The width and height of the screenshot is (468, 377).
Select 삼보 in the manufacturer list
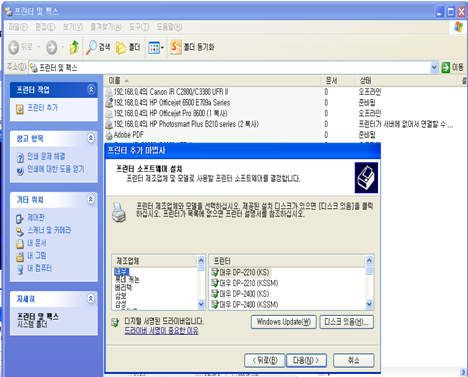click(x=121, y=295)
